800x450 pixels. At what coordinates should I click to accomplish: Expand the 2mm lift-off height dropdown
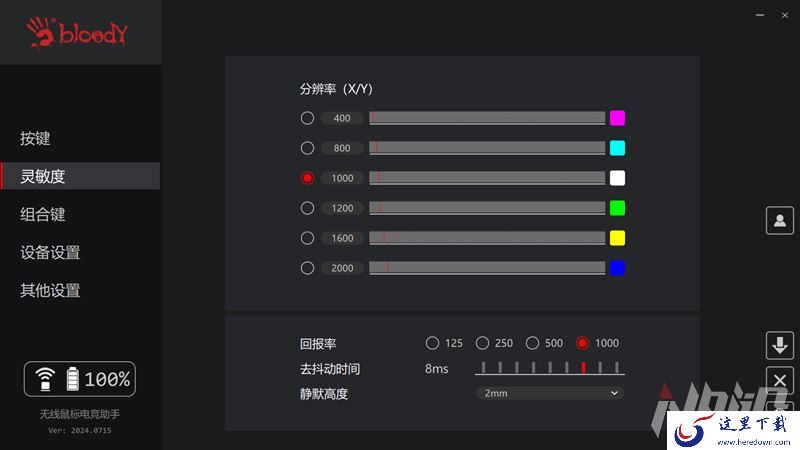[x=549, y=393]
